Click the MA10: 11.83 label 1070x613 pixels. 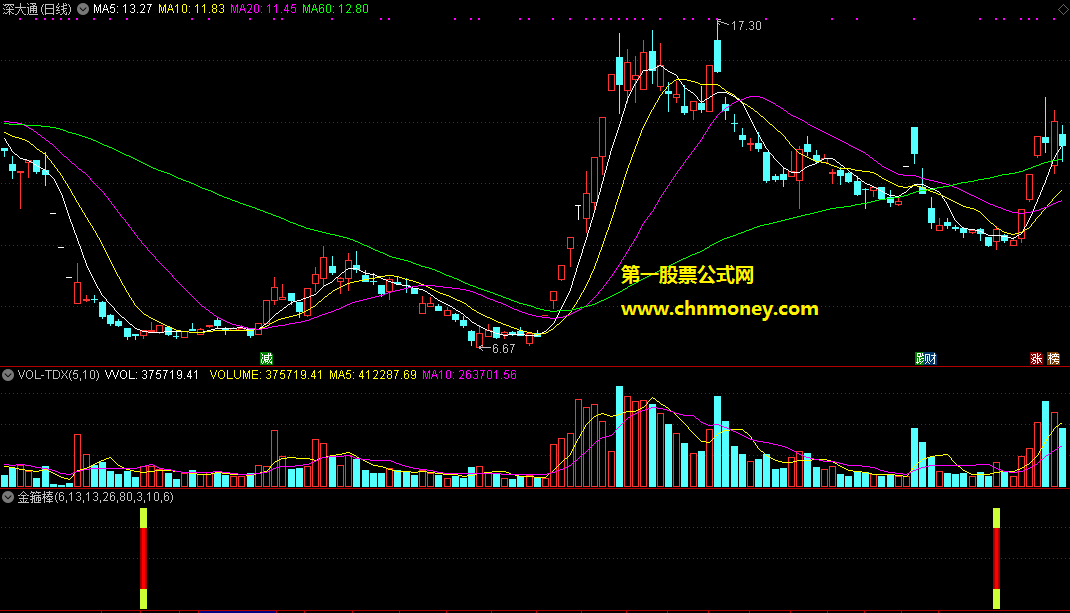(191, 9)
